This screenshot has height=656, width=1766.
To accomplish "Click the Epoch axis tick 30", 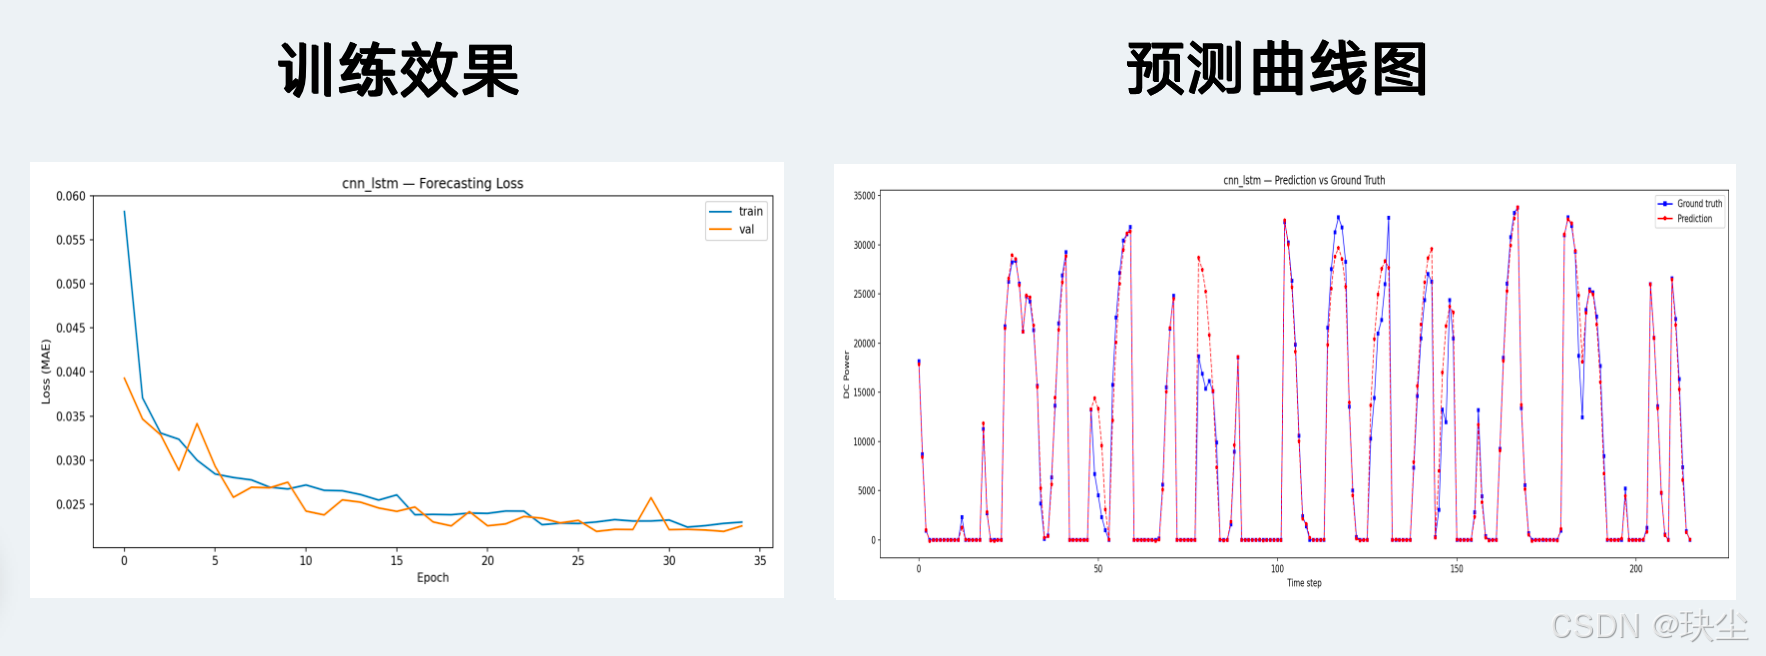I will coord(669,560).
